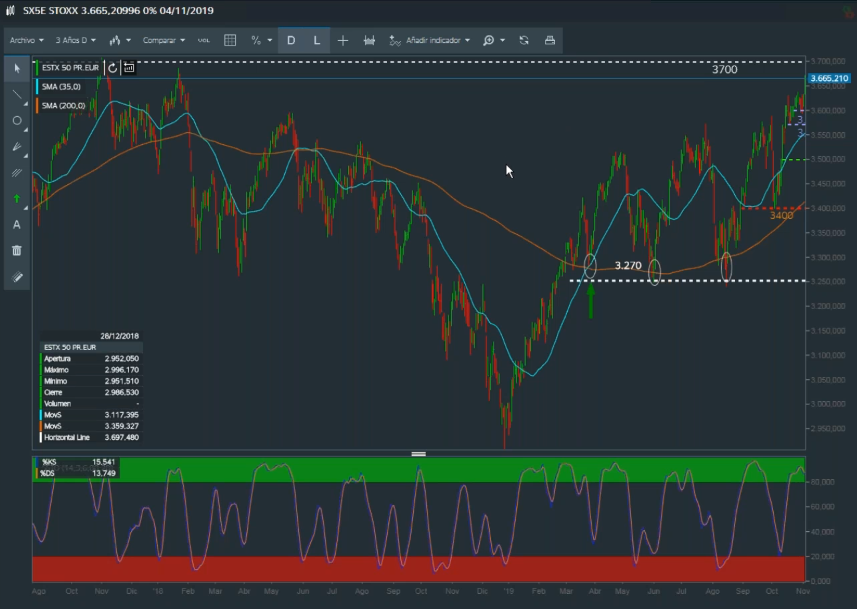Toggle the crosshair cursor
857x609 pixels.
[x=343, y=41]
